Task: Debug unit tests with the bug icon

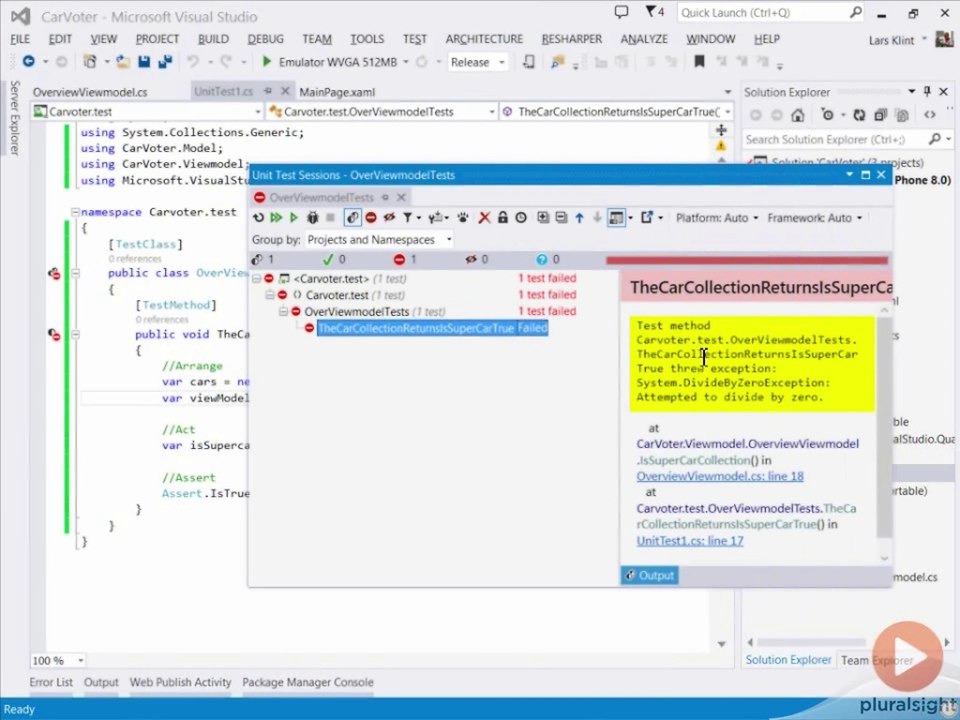Action: click(312, 217)
